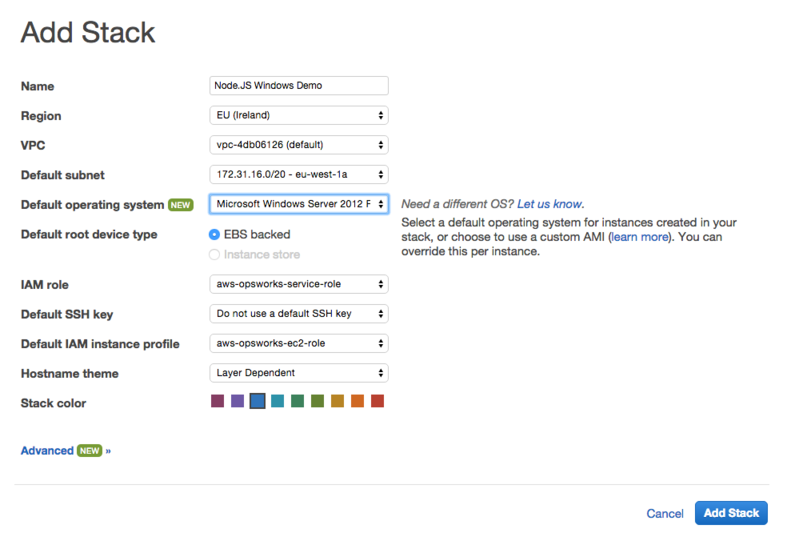Open the IAM role dropdown

(x=299, y=284)
